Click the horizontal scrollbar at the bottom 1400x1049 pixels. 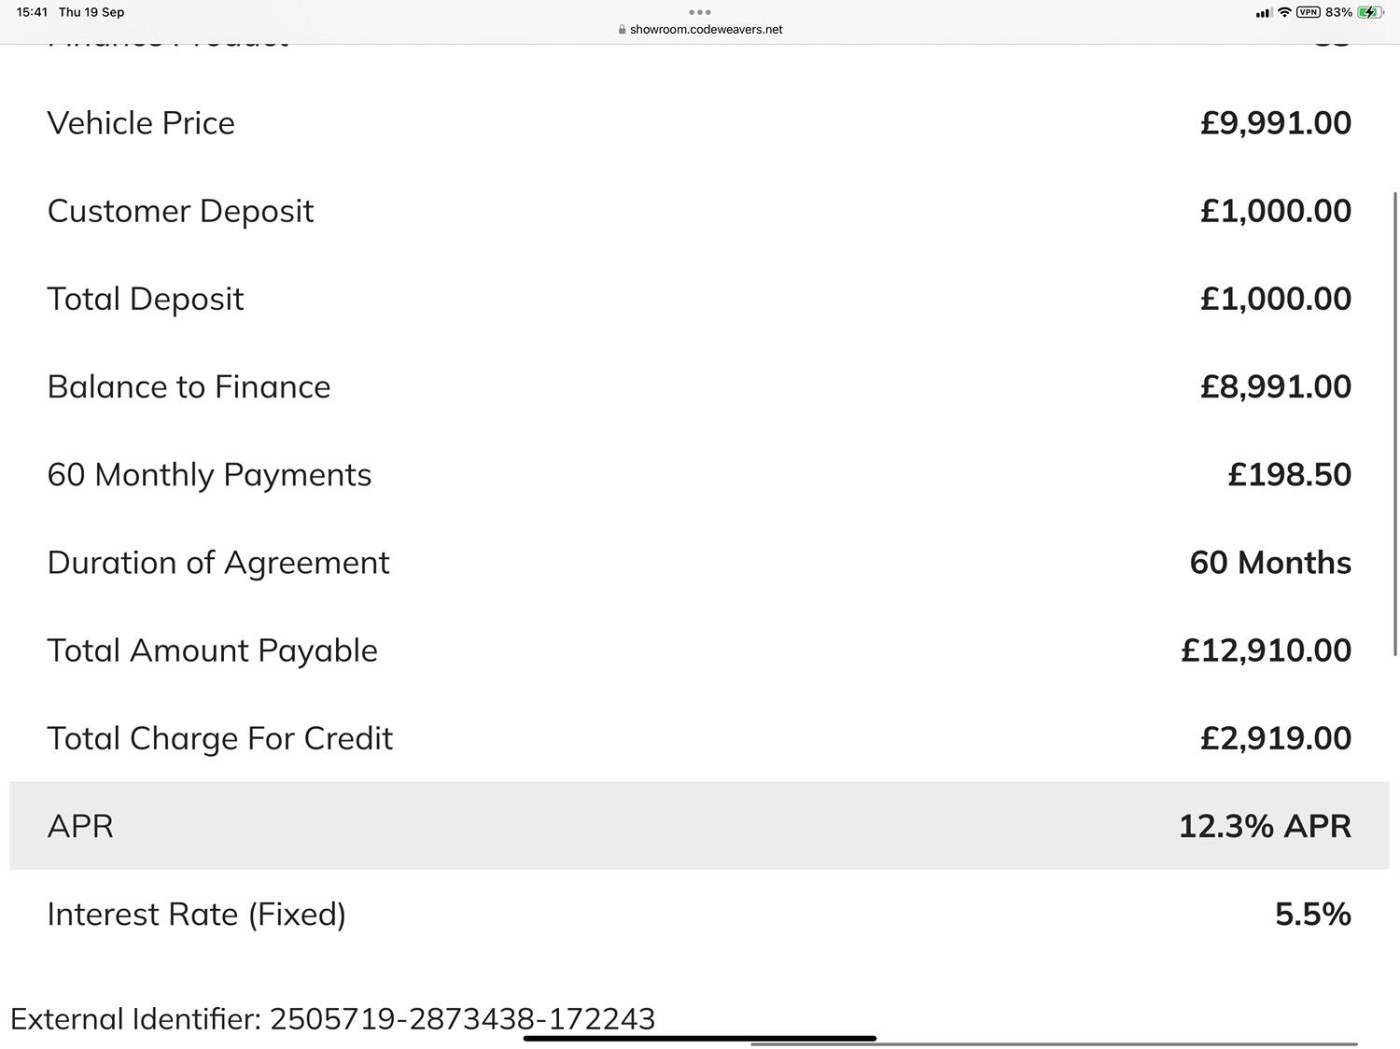click(1053, 1044)
